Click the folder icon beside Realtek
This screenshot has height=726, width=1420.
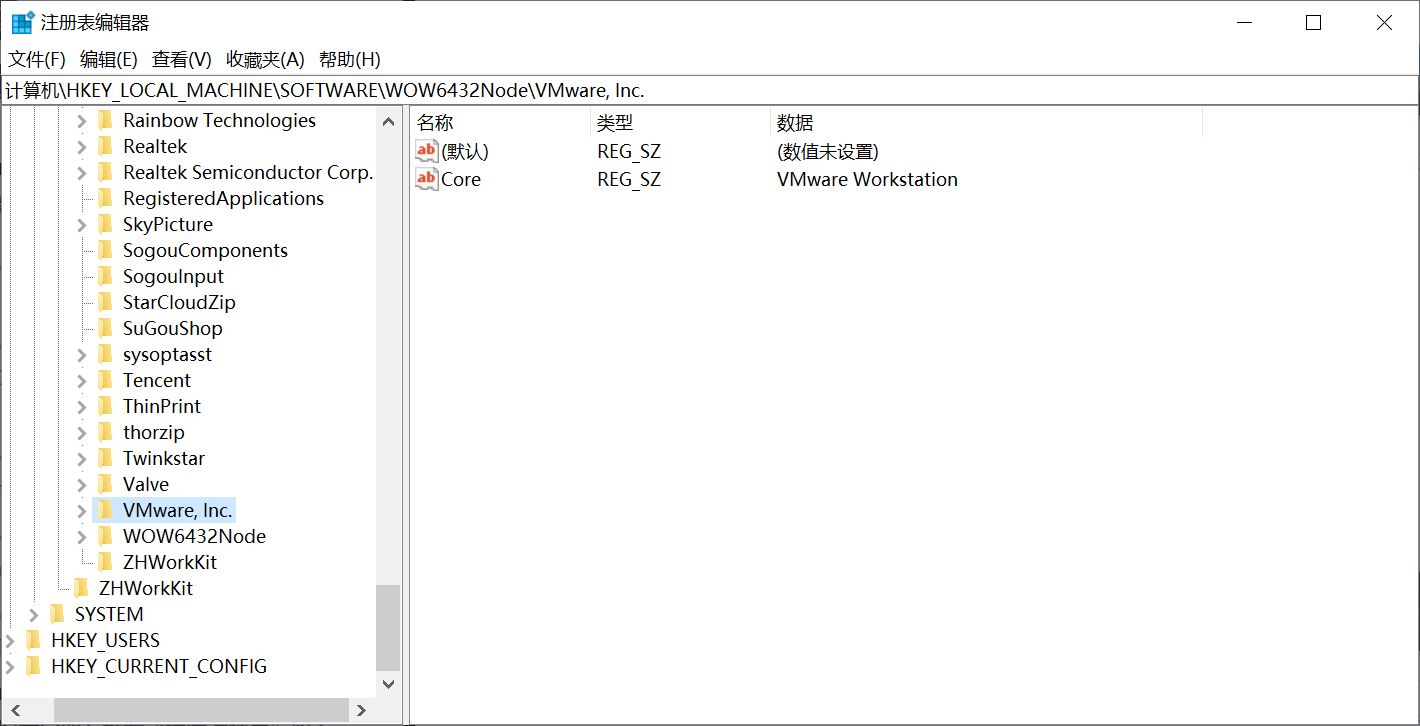(x=105, y=146)
